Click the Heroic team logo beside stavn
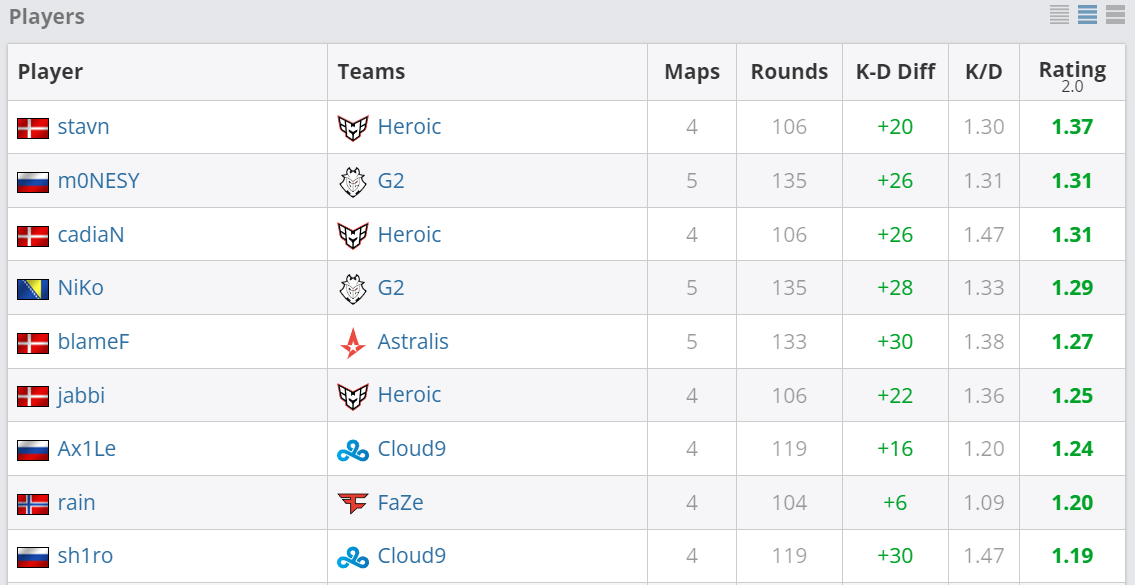Viewport: 1135px width, 585px height. 355,126
